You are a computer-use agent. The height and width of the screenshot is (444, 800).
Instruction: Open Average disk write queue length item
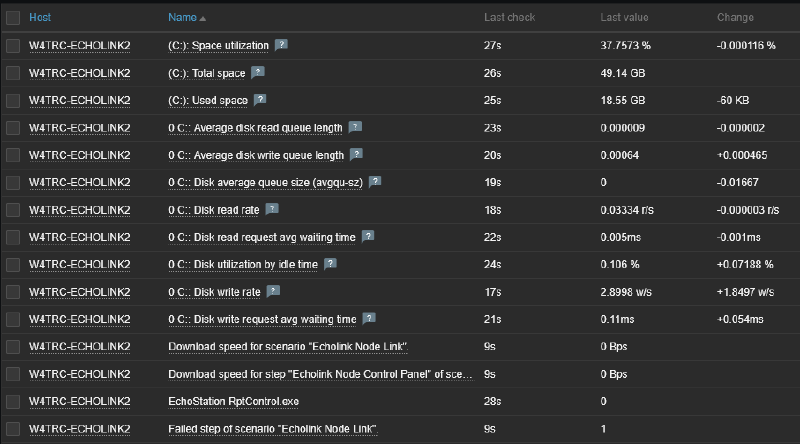click(x=256, y=155)
